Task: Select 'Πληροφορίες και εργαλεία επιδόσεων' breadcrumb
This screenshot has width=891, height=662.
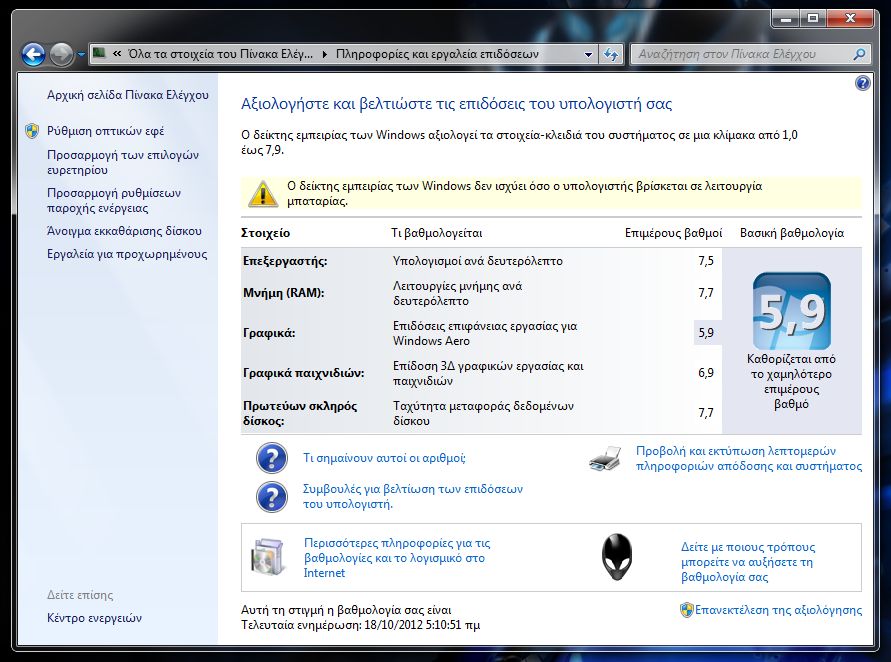Action: click(x=437, y=54)
